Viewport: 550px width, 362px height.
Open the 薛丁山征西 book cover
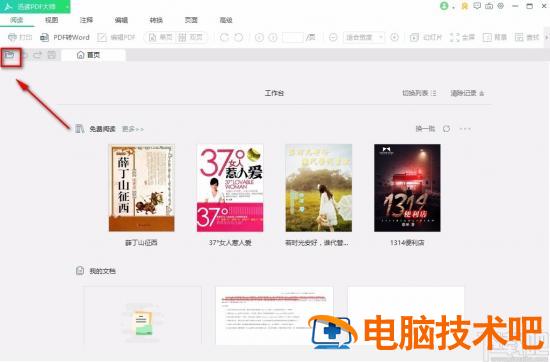141,188
